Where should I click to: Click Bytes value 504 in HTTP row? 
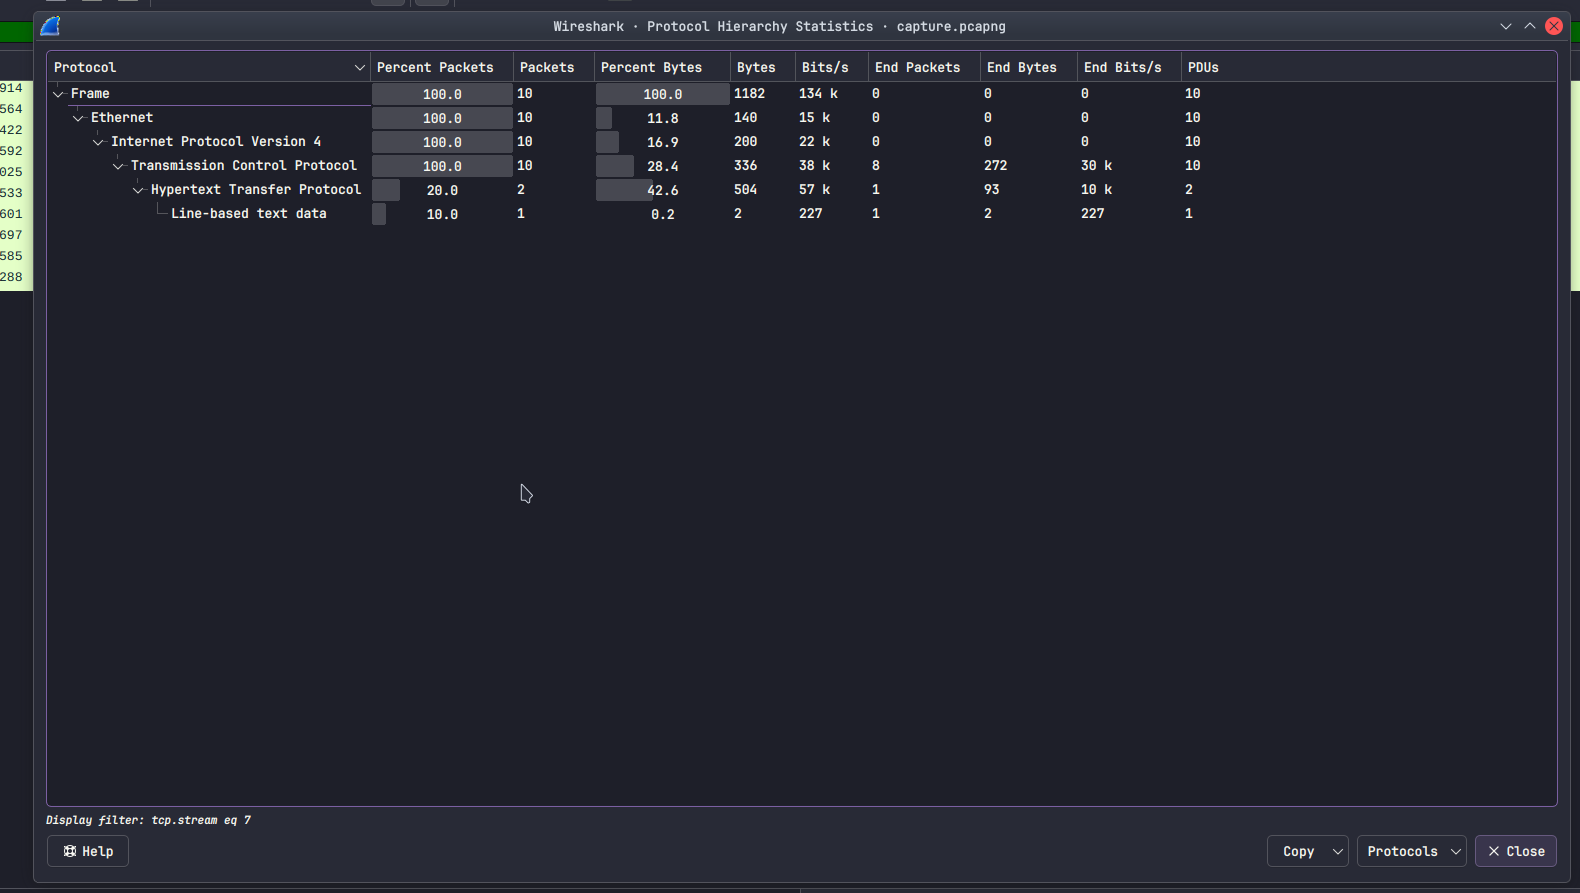746,190
